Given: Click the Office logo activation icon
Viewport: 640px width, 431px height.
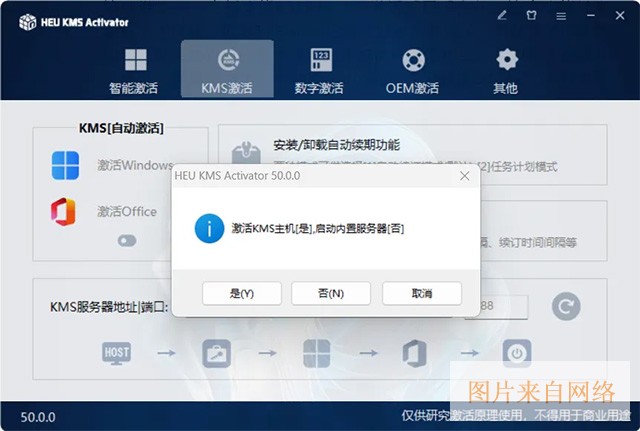Looking at the screenshot, I should [65, 211].
